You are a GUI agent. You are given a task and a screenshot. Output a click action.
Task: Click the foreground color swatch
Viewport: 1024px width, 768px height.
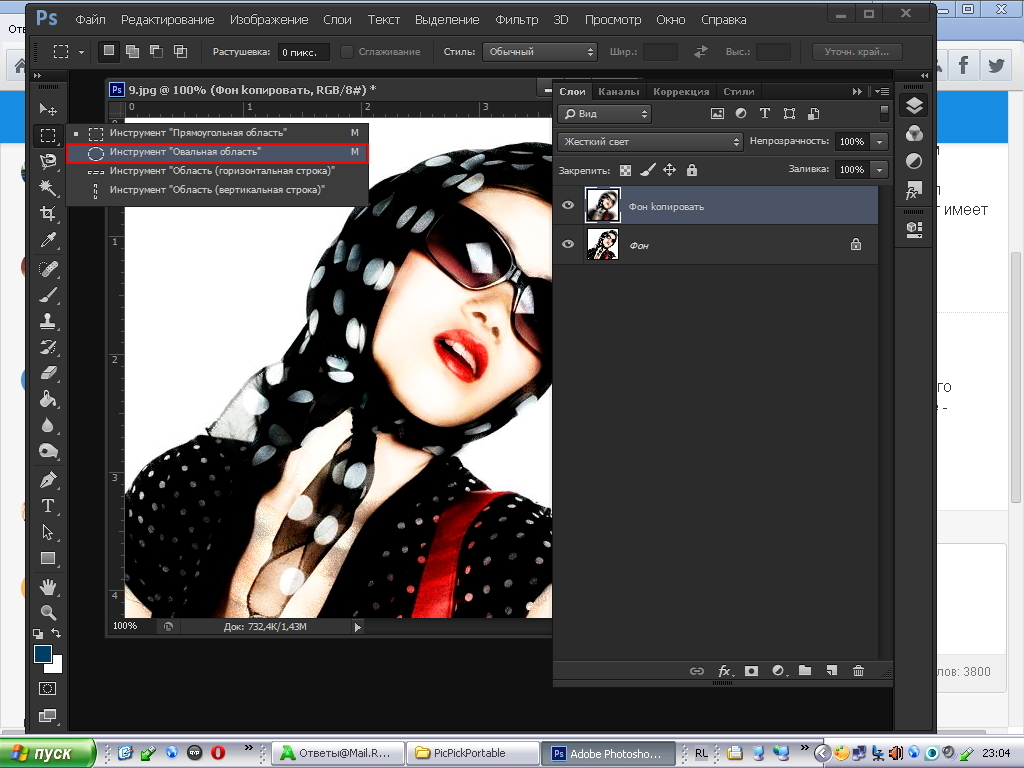pos(42,654)
